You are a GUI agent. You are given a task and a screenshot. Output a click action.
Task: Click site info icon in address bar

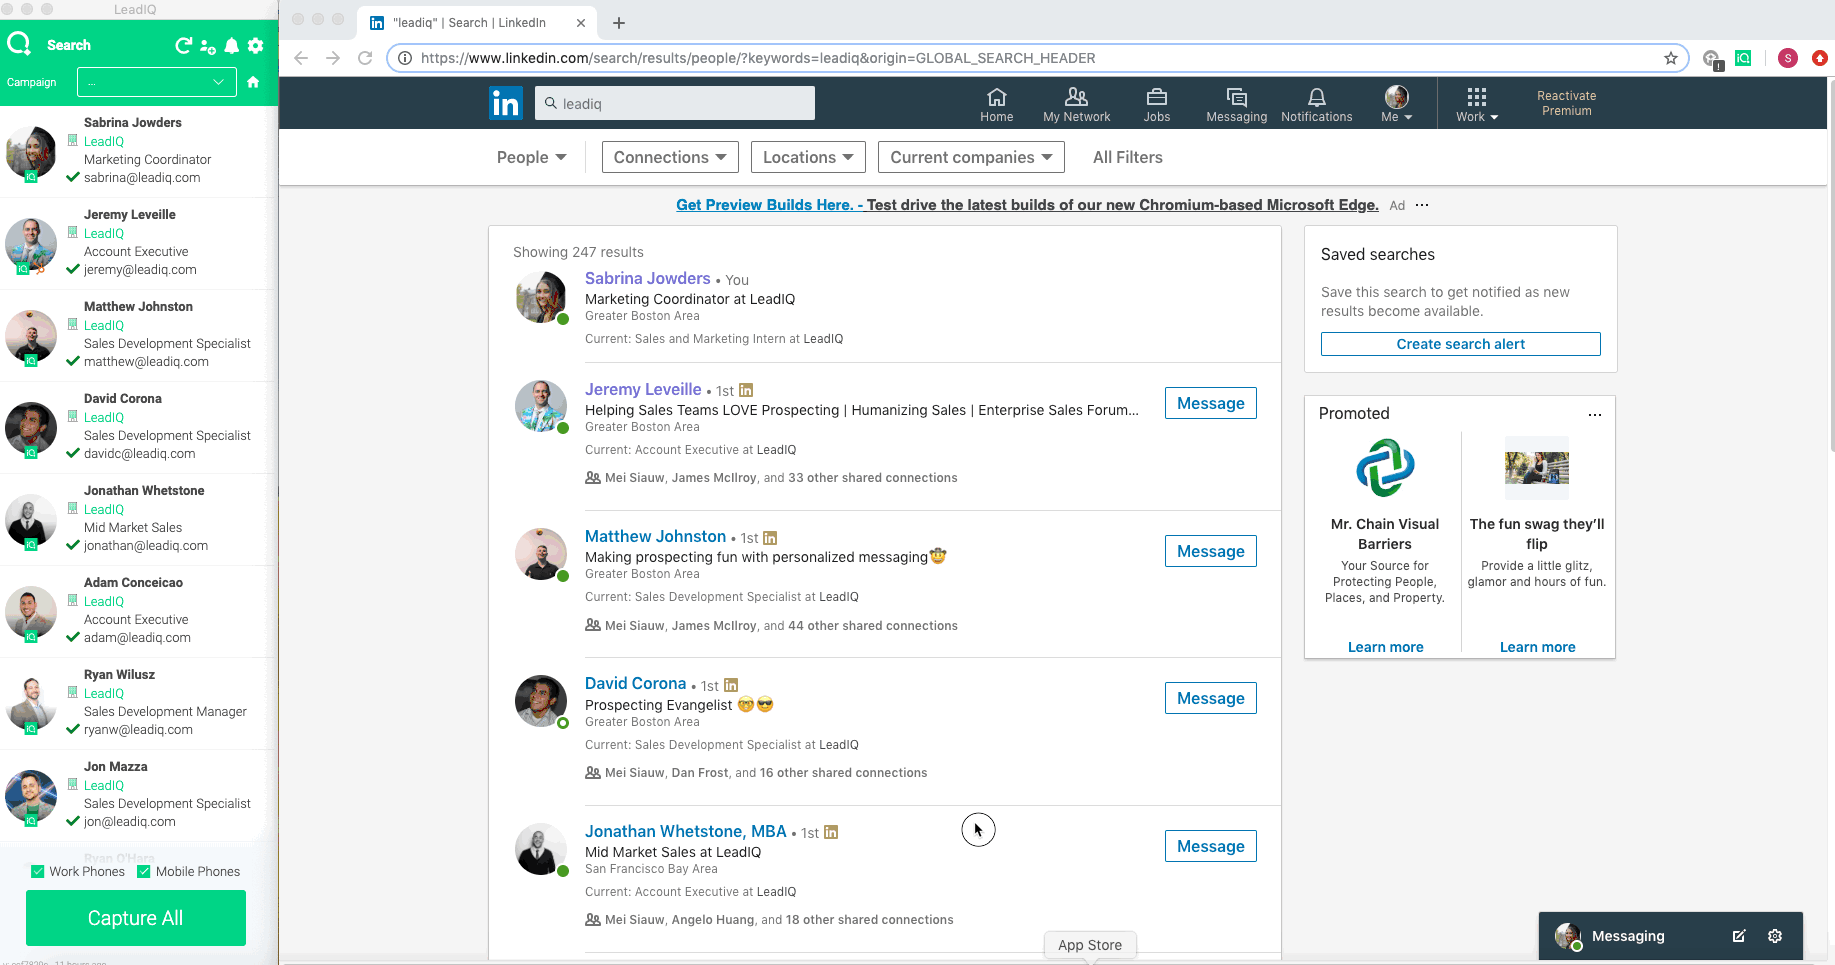(x=405, y=58)
